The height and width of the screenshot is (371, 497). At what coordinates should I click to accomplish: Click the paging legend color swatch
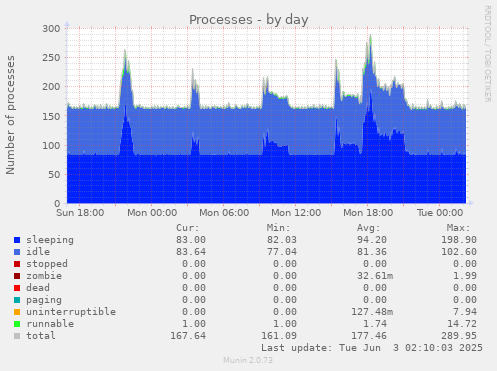(x=17, y=300)
